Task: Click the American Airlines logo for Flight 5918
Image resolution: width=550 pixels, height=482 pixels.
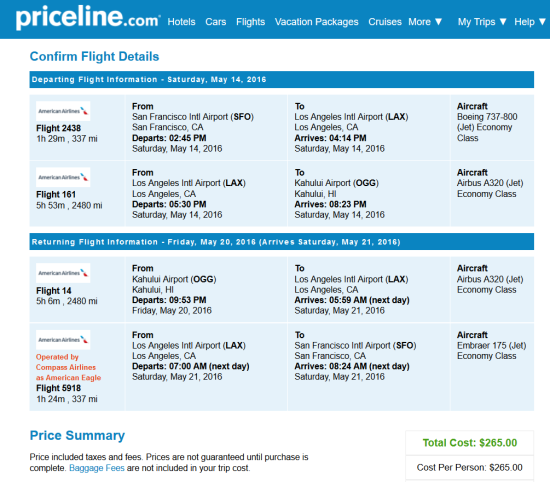Action: coord(63,340)
